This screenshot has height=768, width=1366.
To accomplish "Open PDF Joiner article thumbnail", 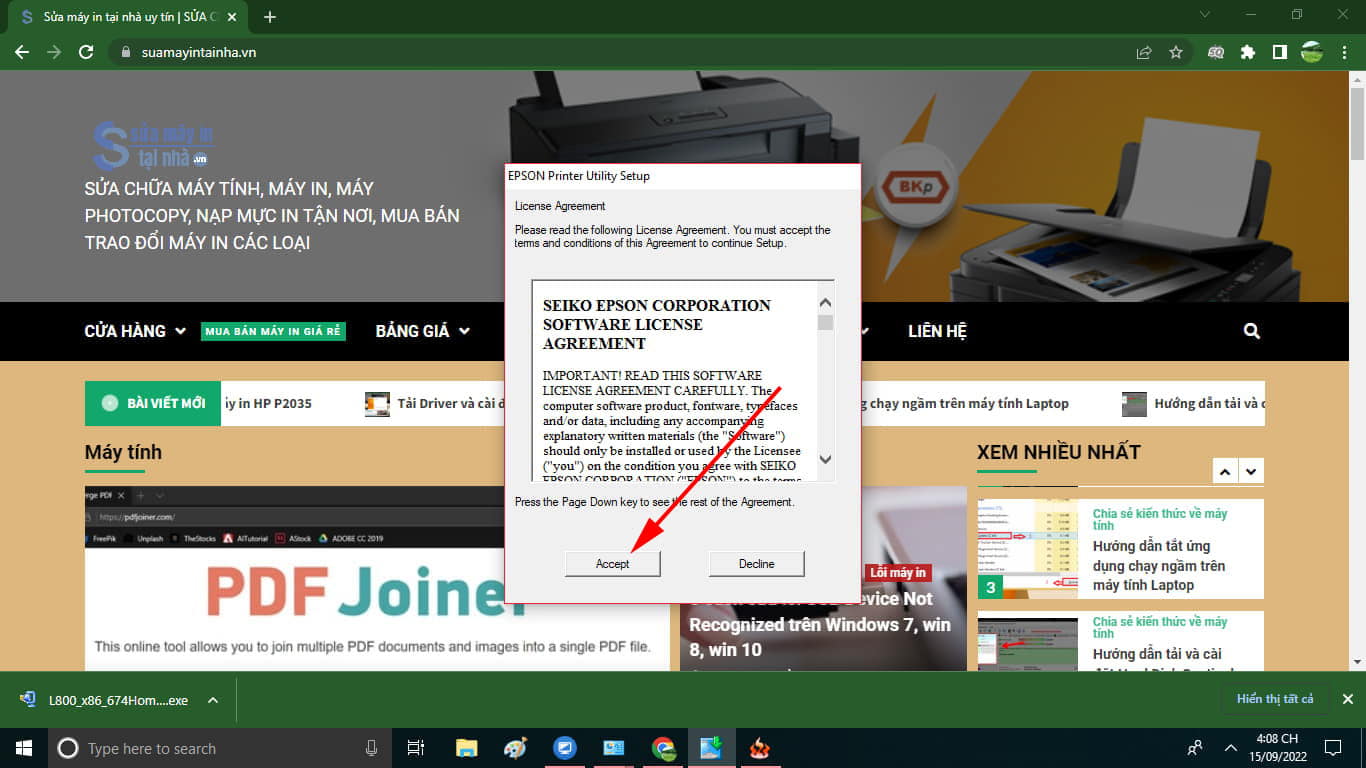I will click(377, 578).
